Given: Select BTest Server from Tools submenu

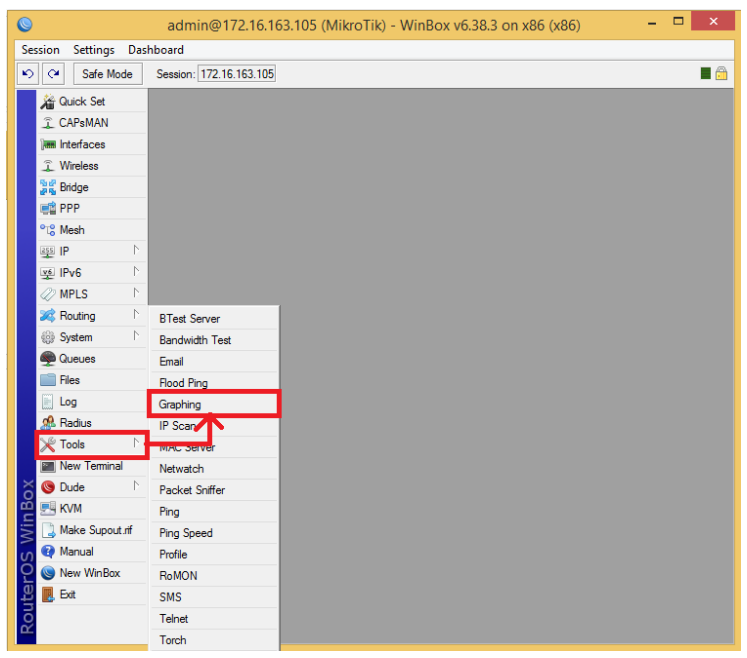Looking at the screenshot, I should [214, 319].
